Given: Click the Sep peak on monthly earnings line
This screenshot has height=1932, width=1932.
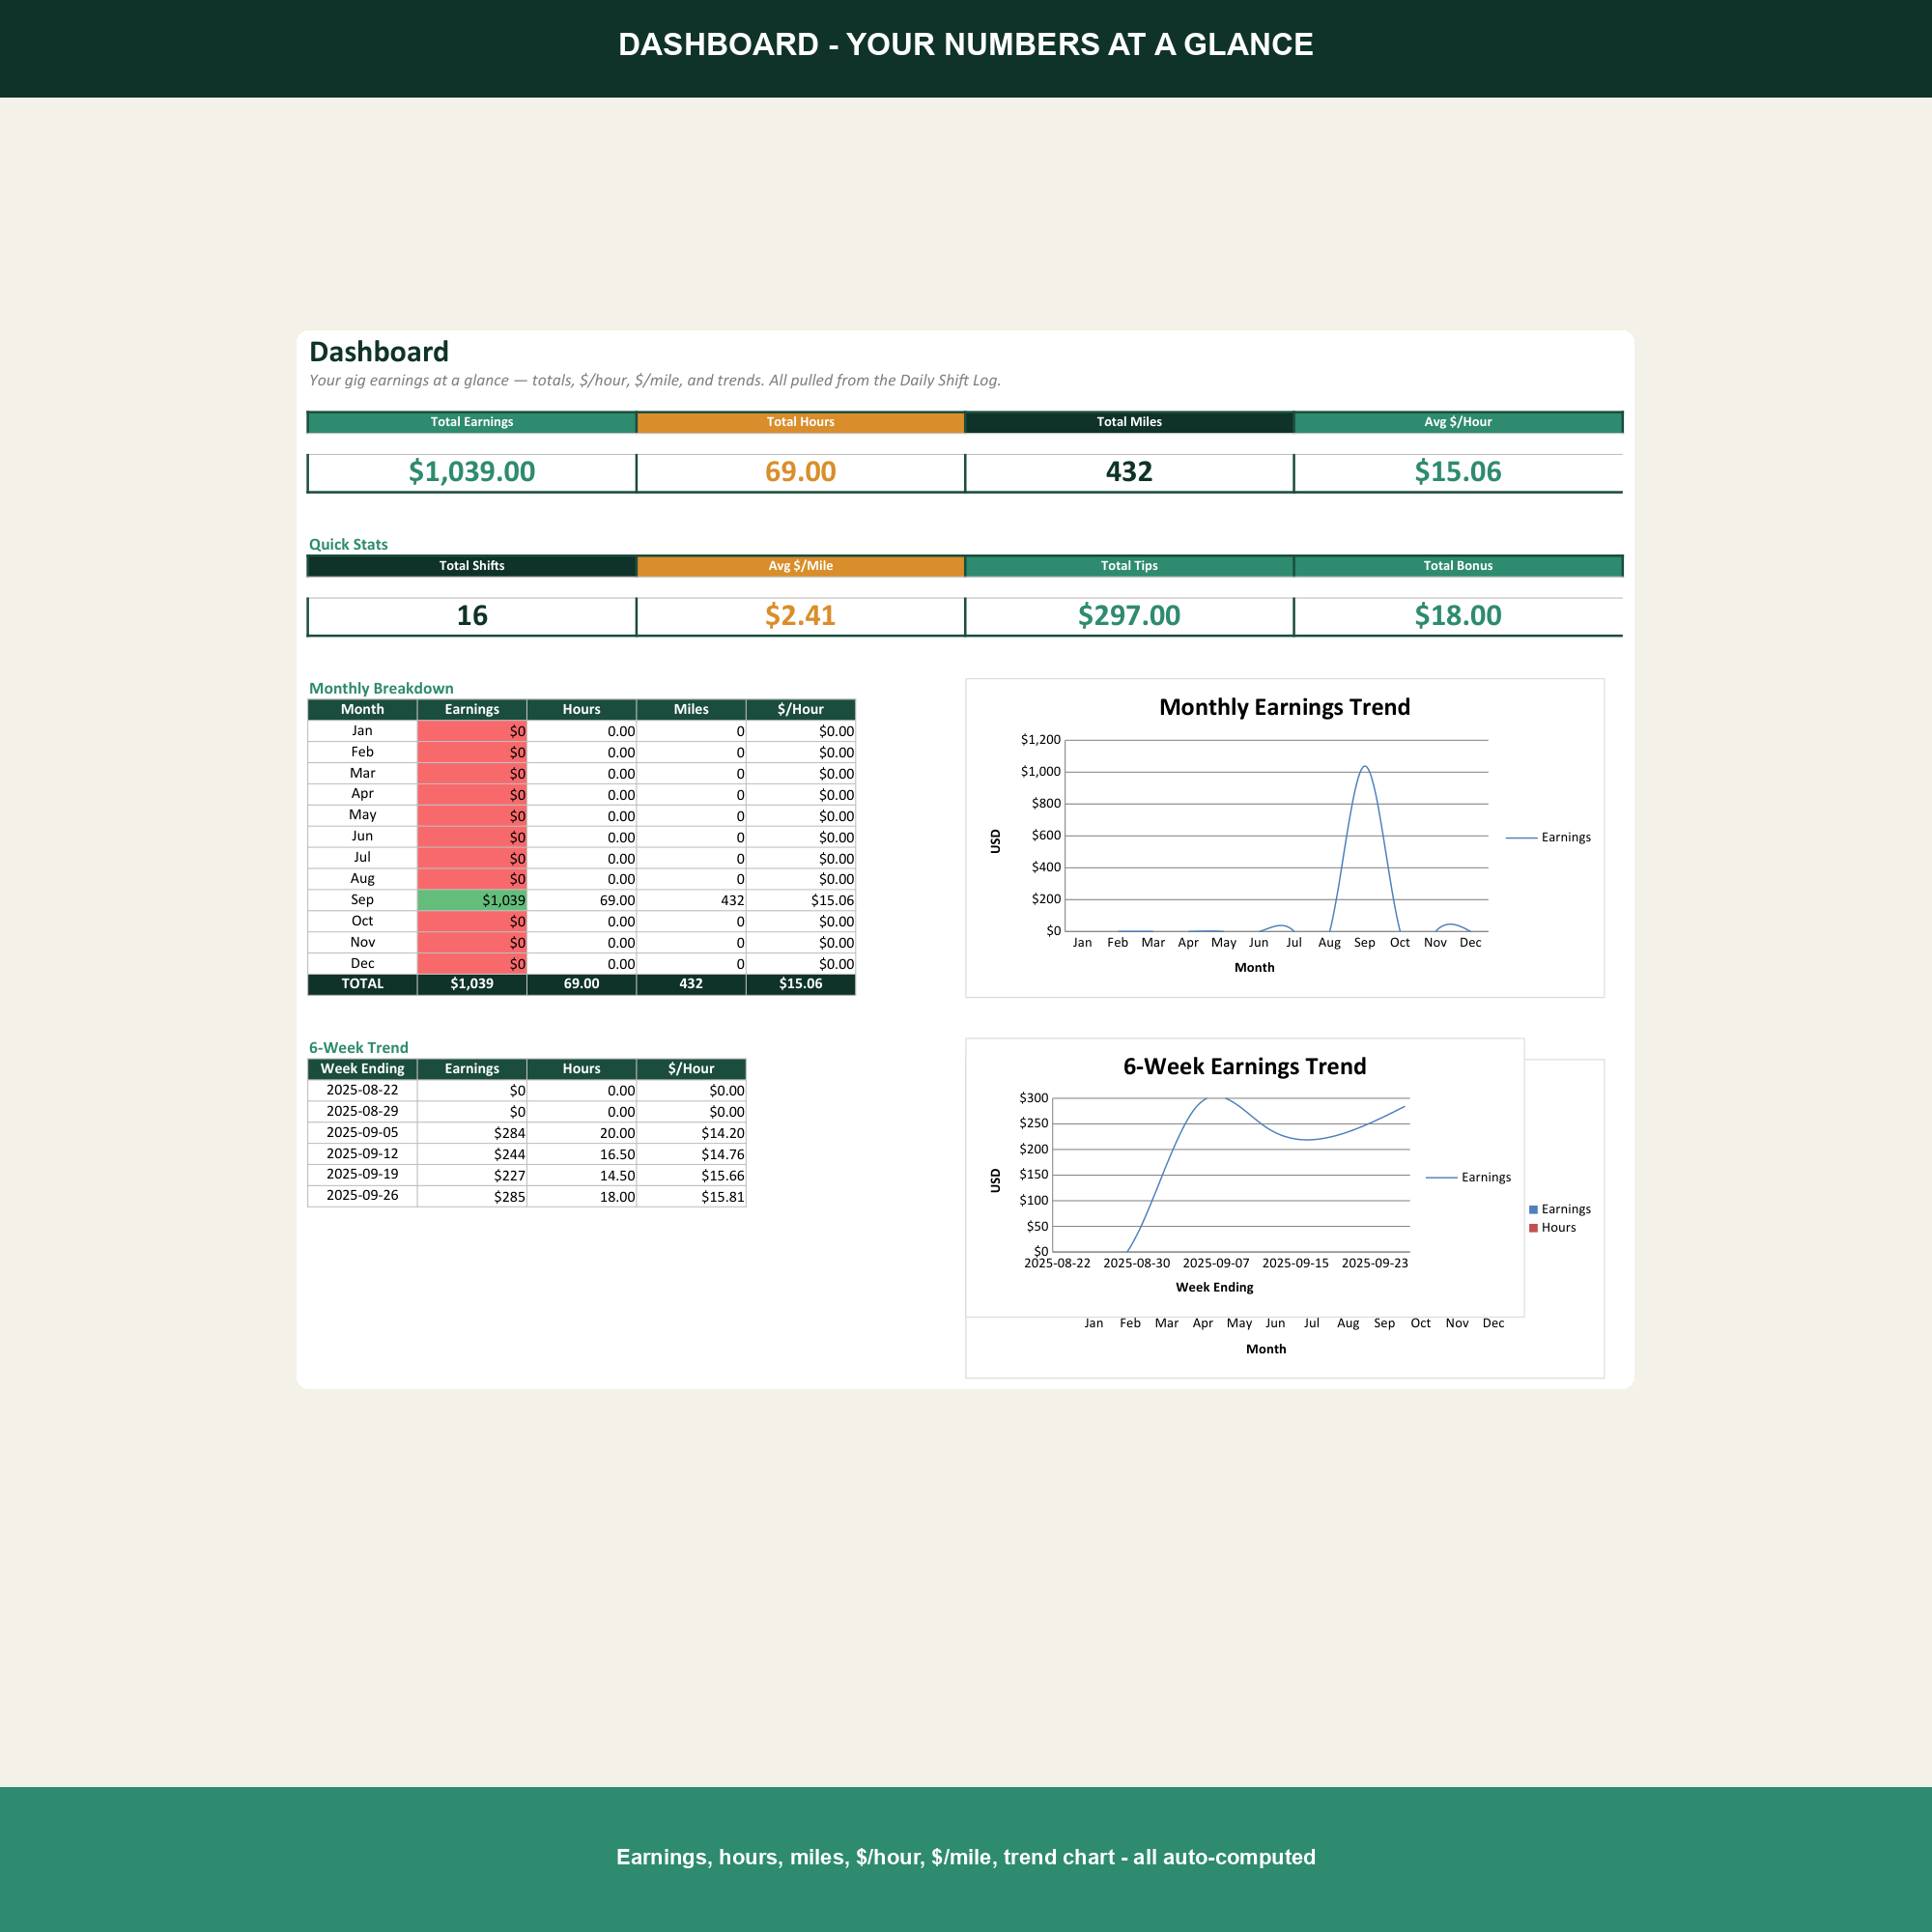Looking at the screenshot, I should click(1364, 767).
